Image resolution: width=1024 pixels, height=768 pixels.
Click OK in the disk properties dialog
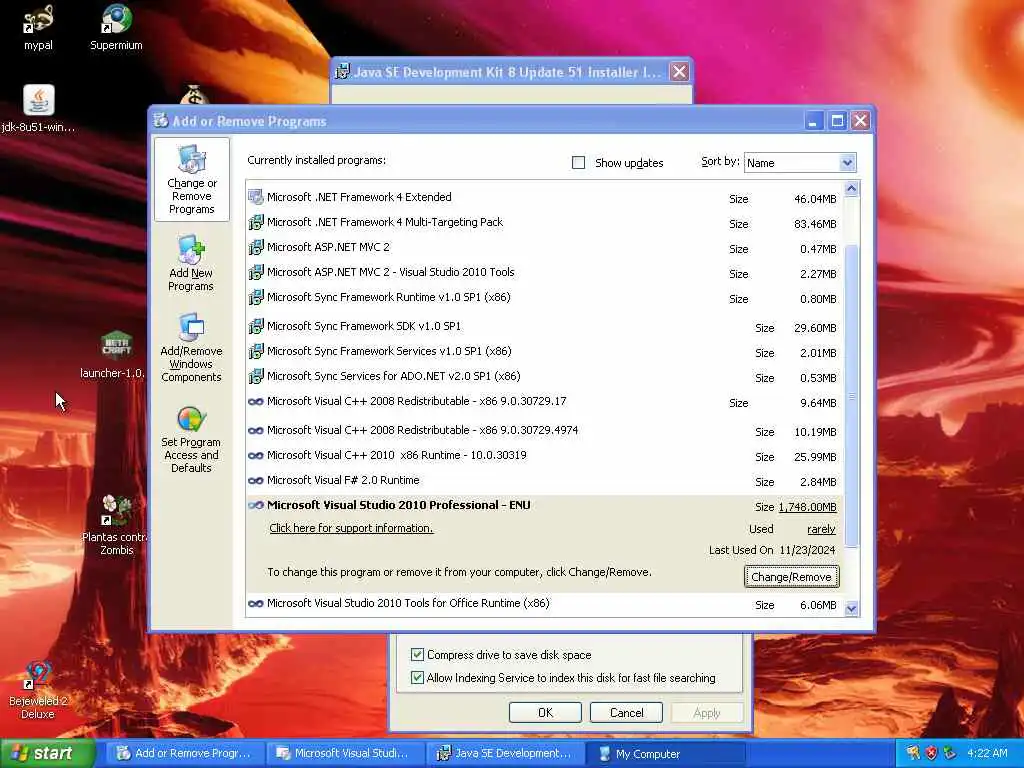pyautogui.click(x=545, y=712)
